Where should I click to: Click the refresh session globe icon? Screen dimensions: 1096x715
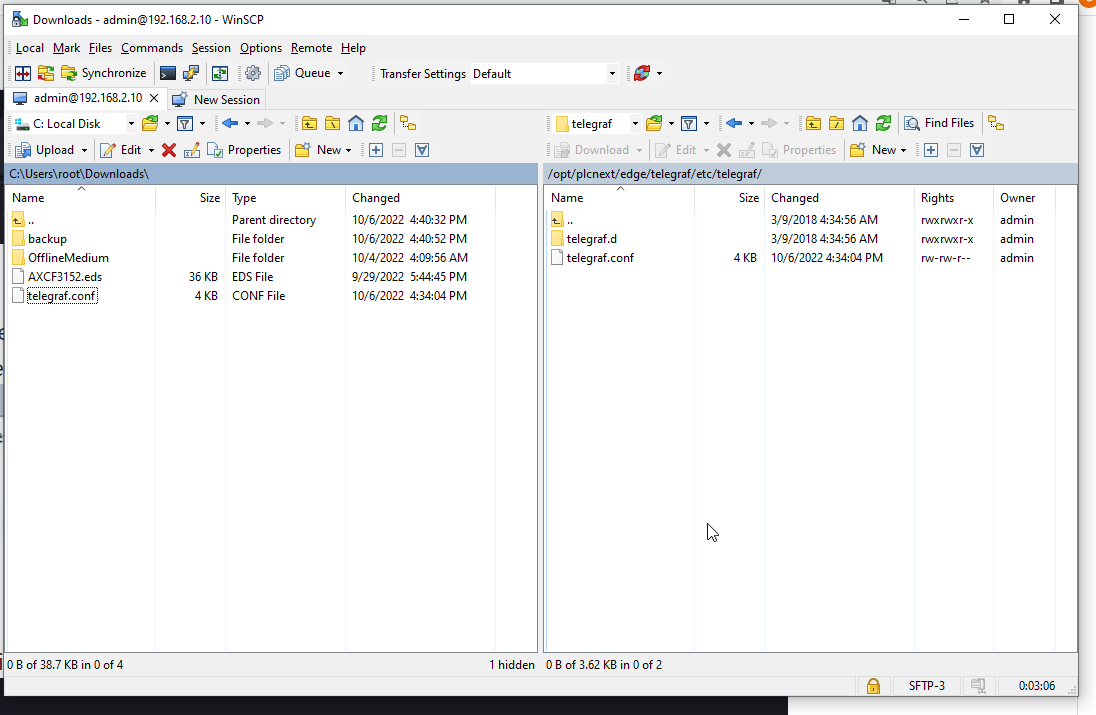point(642,73)
